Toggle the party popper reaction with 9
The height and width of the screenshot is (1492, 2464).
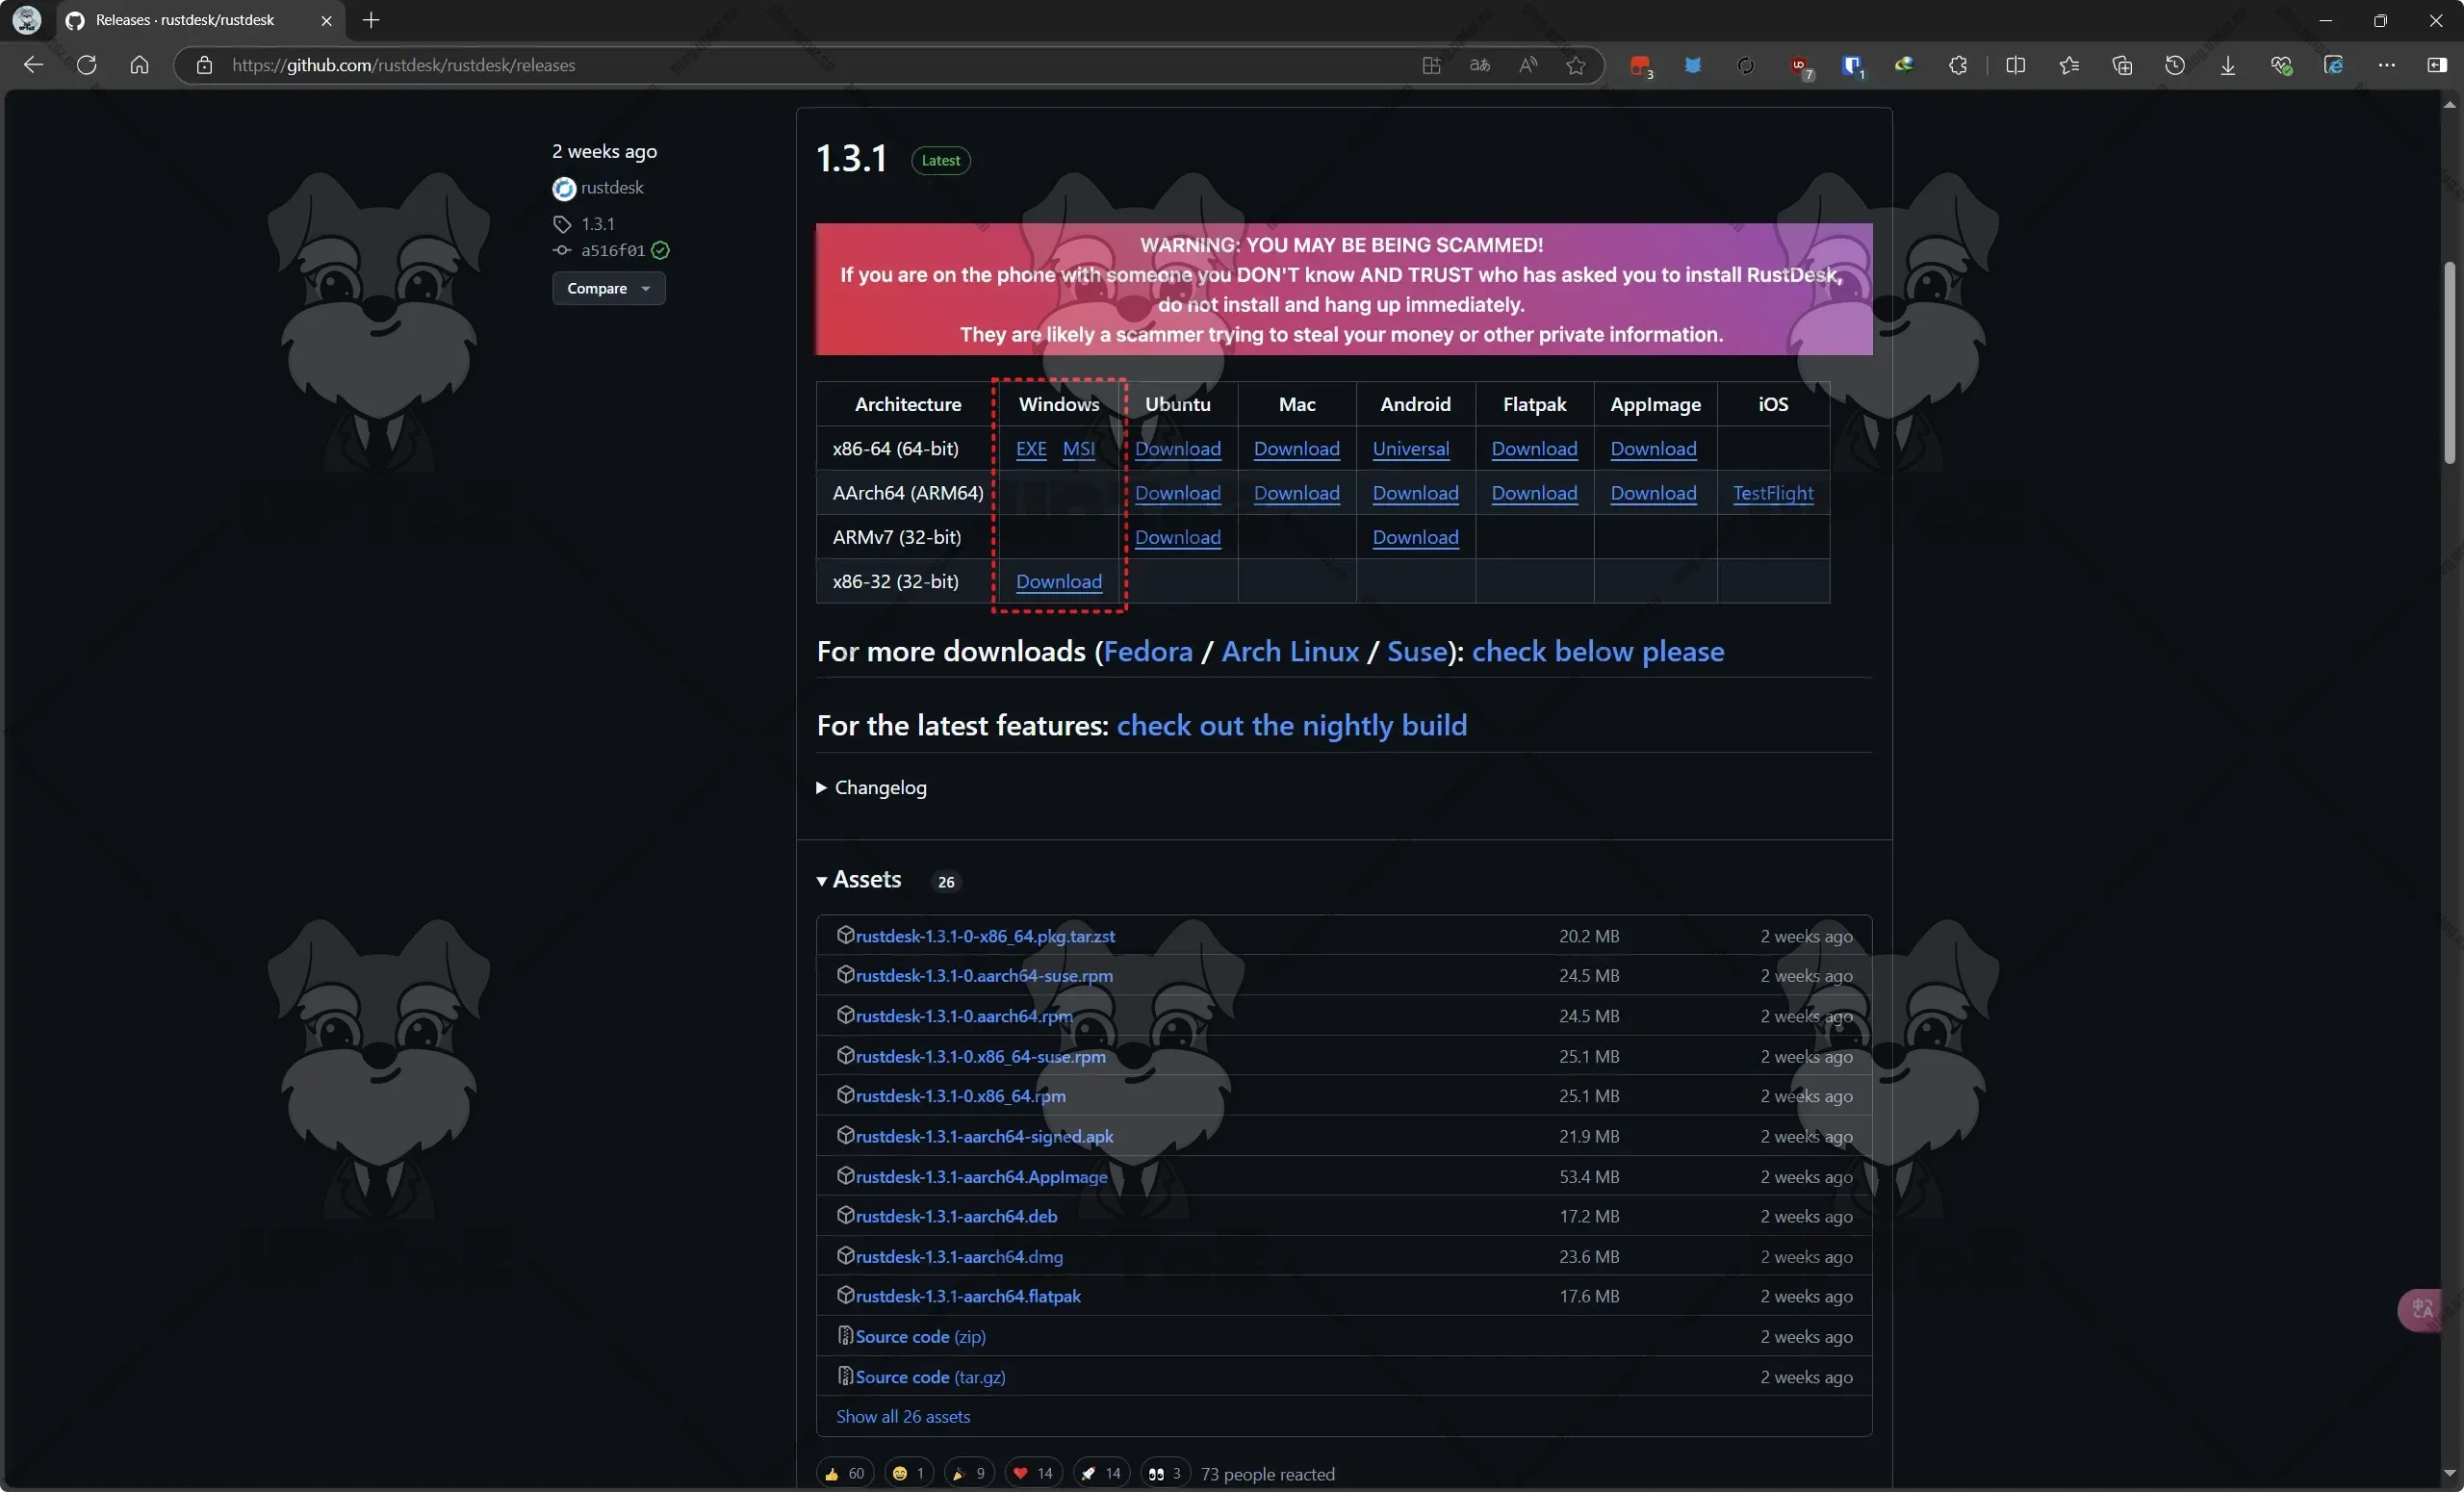(968, 1473)
